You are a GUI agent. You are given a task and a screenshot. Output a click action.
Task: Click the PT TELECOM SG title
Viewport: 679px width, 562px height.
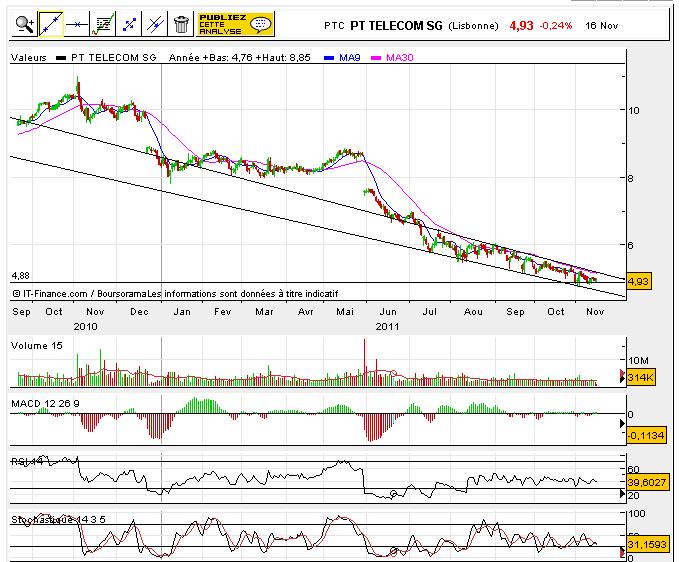396,26
